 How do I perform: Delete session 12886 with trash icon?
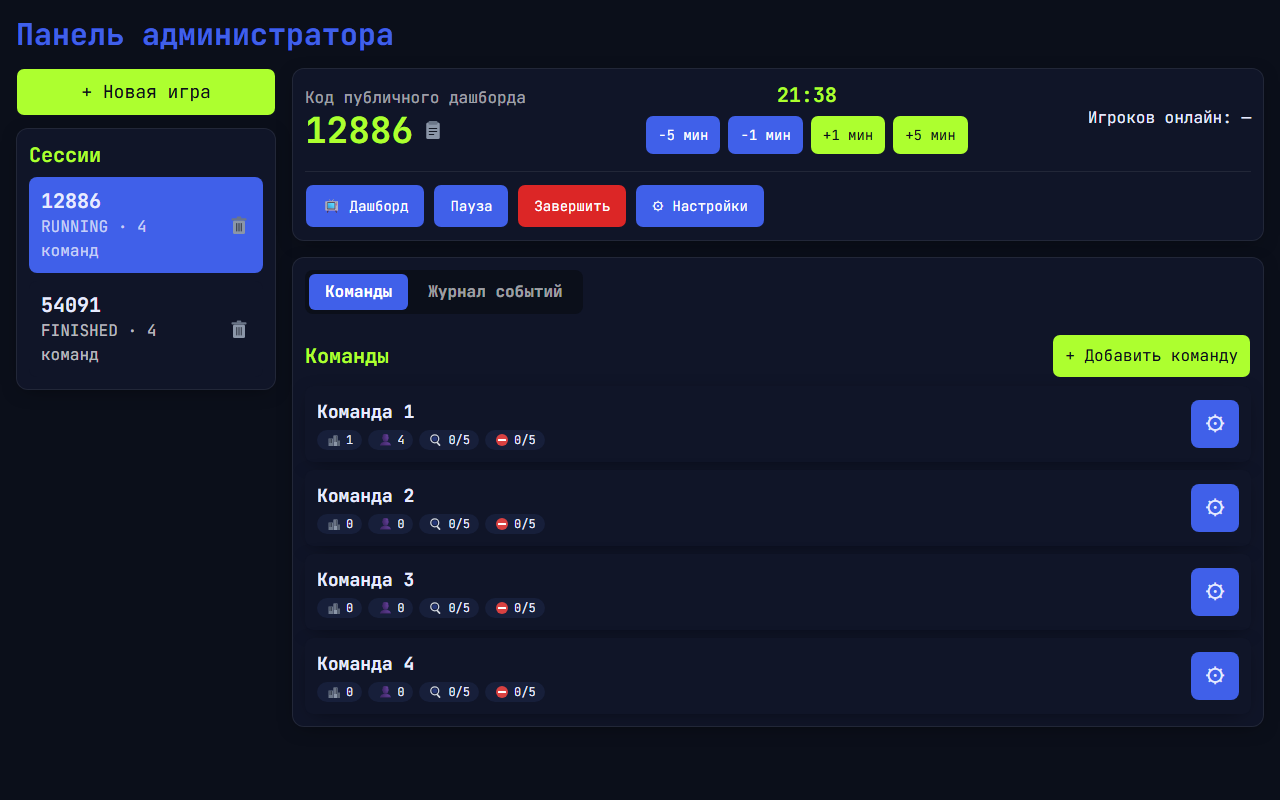coord(239,226)
